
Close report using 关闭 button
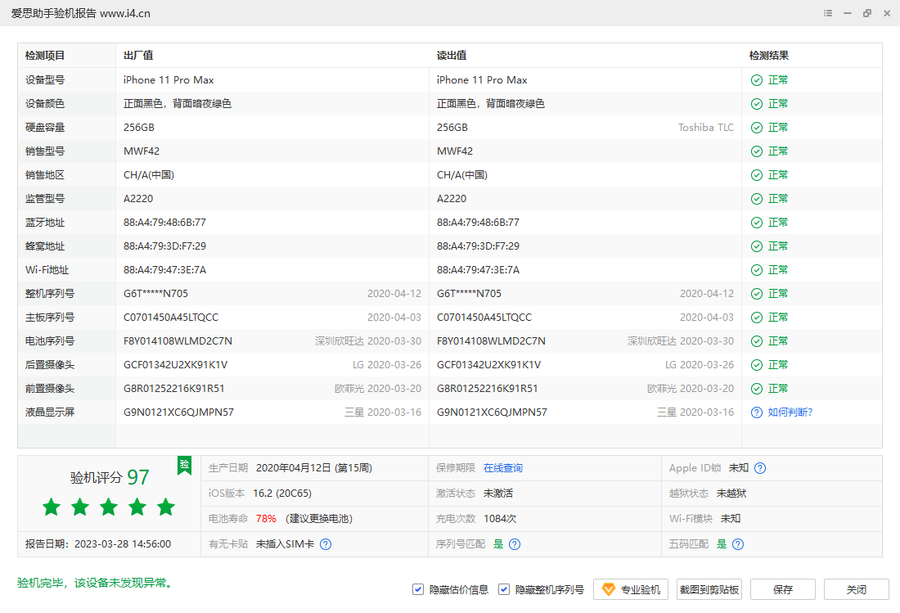coord(856,589)
